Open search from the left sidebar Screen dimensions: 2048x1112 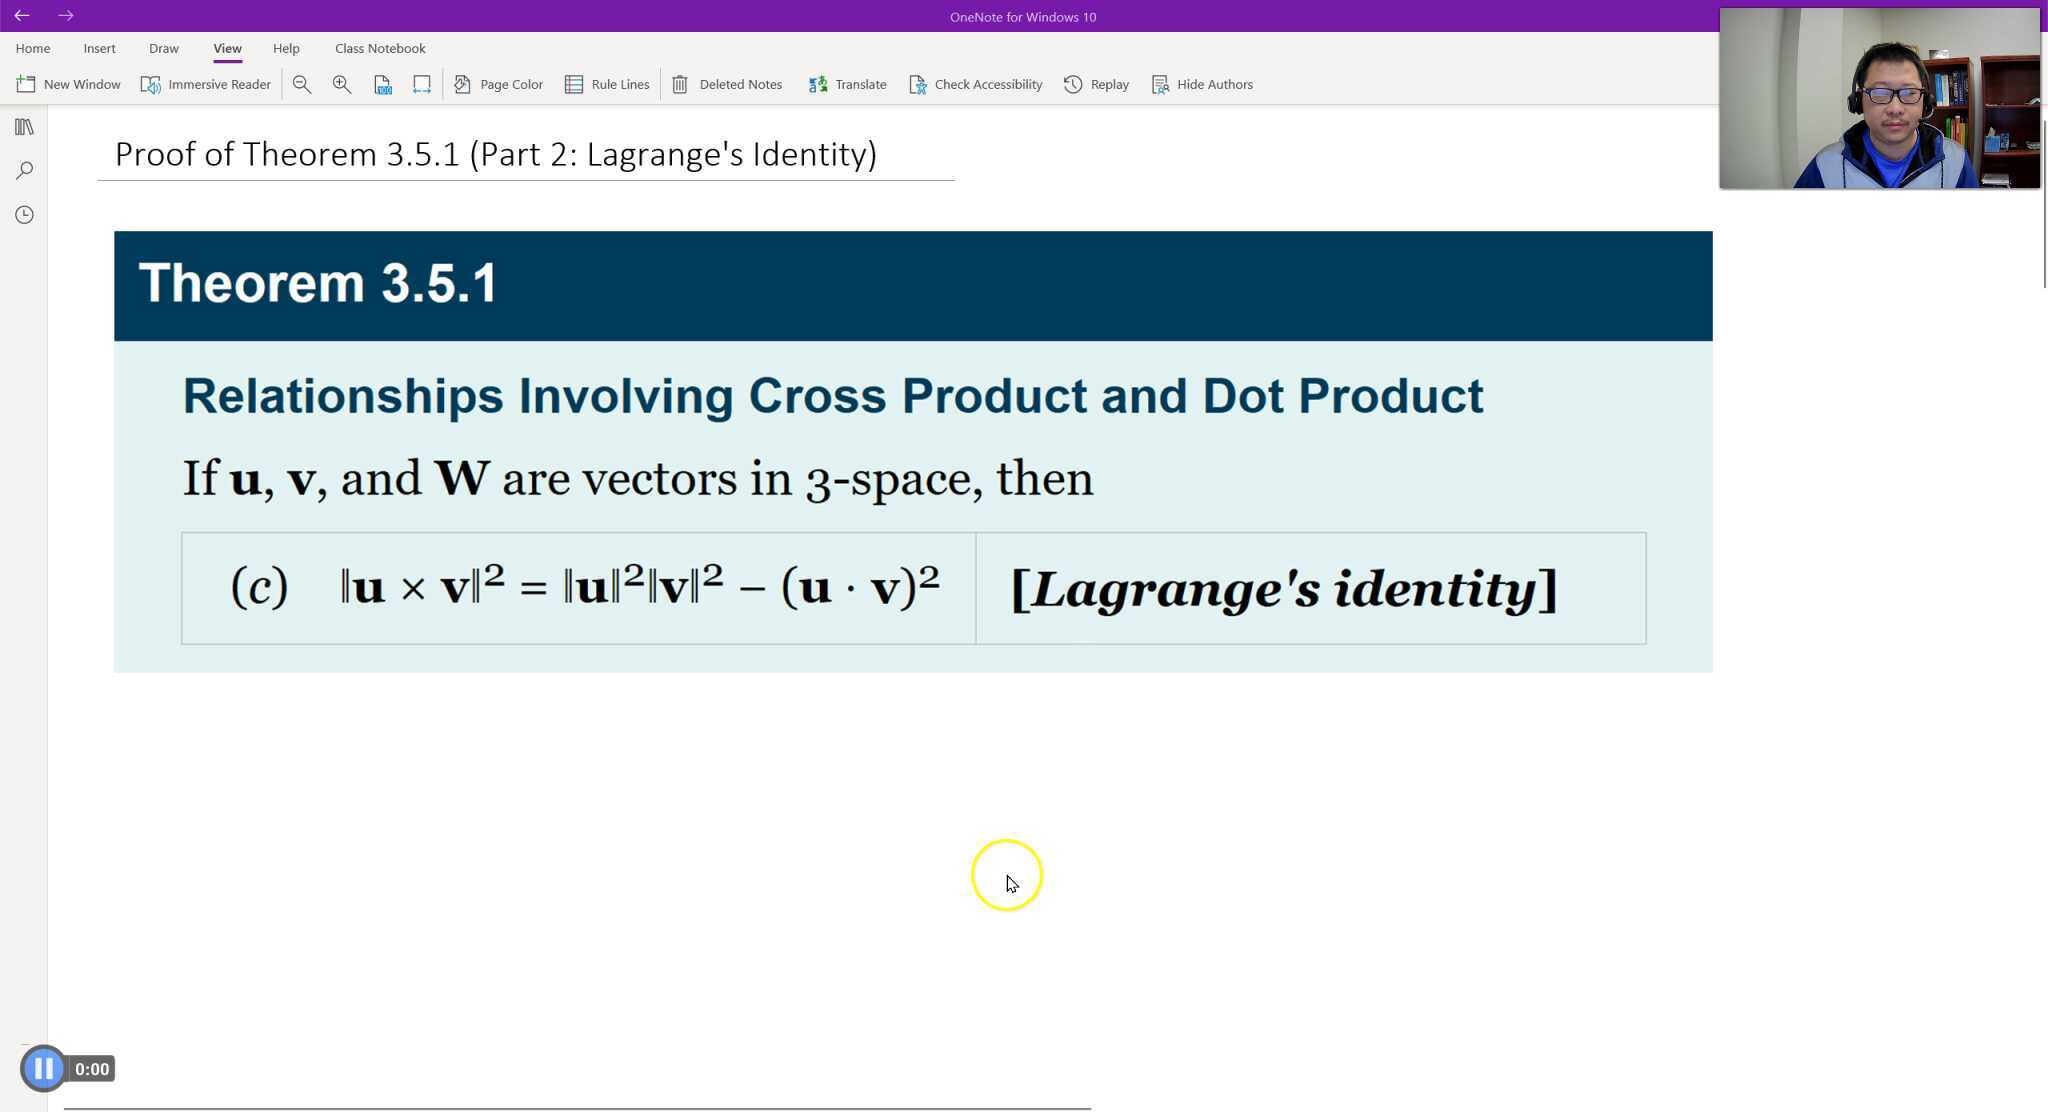click(24, 170)
